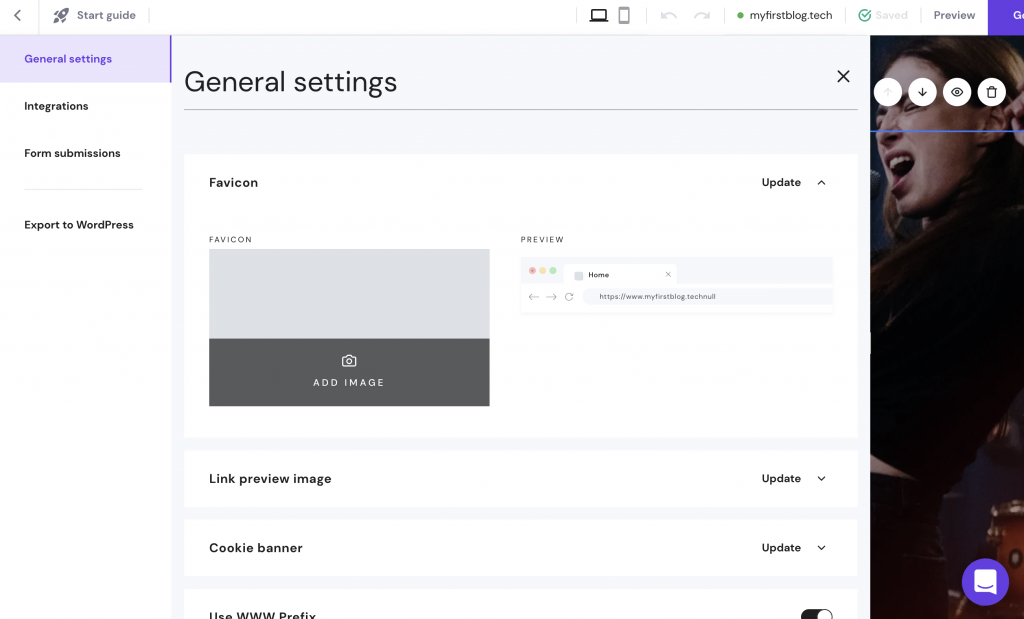Open Form submissions in the sidebar
This screenshot has width=1024, height=619.
click(x=72, y=153)
